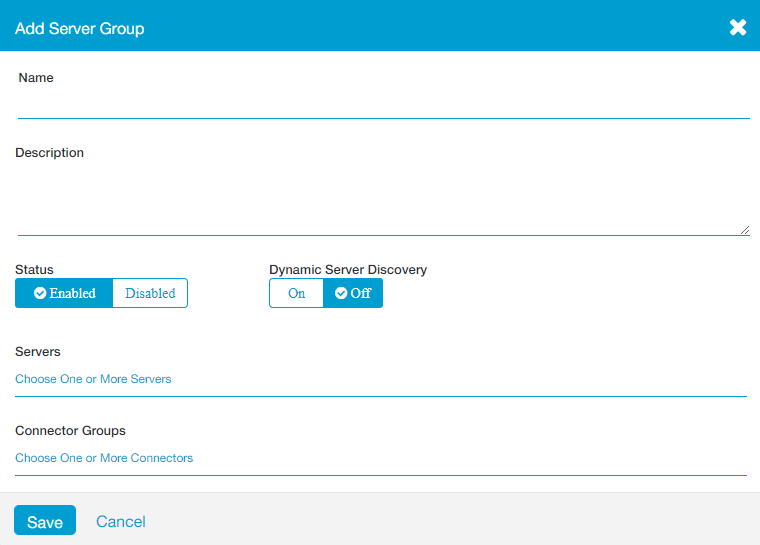The width and height of the screenshot is (760, 545).
Task: Select the Status label text
Action: coord(35,269)
